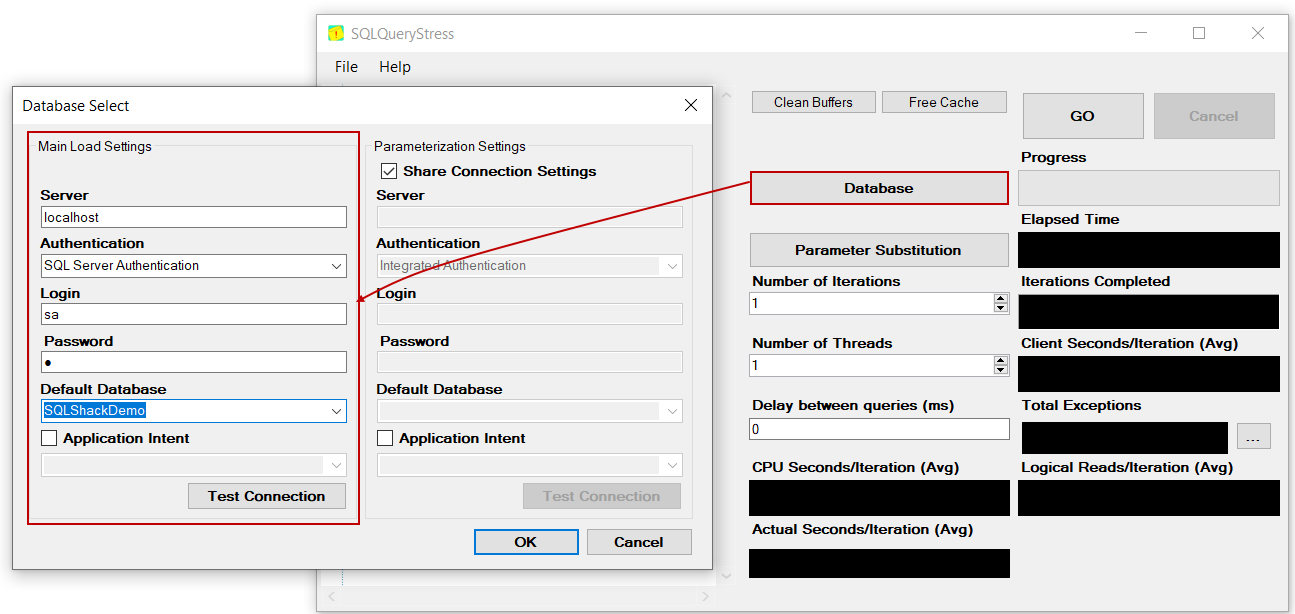Toggle Main Load Application Intent checkbox
The width and height of the screenshot is (1295, 614).
[49, 438]
